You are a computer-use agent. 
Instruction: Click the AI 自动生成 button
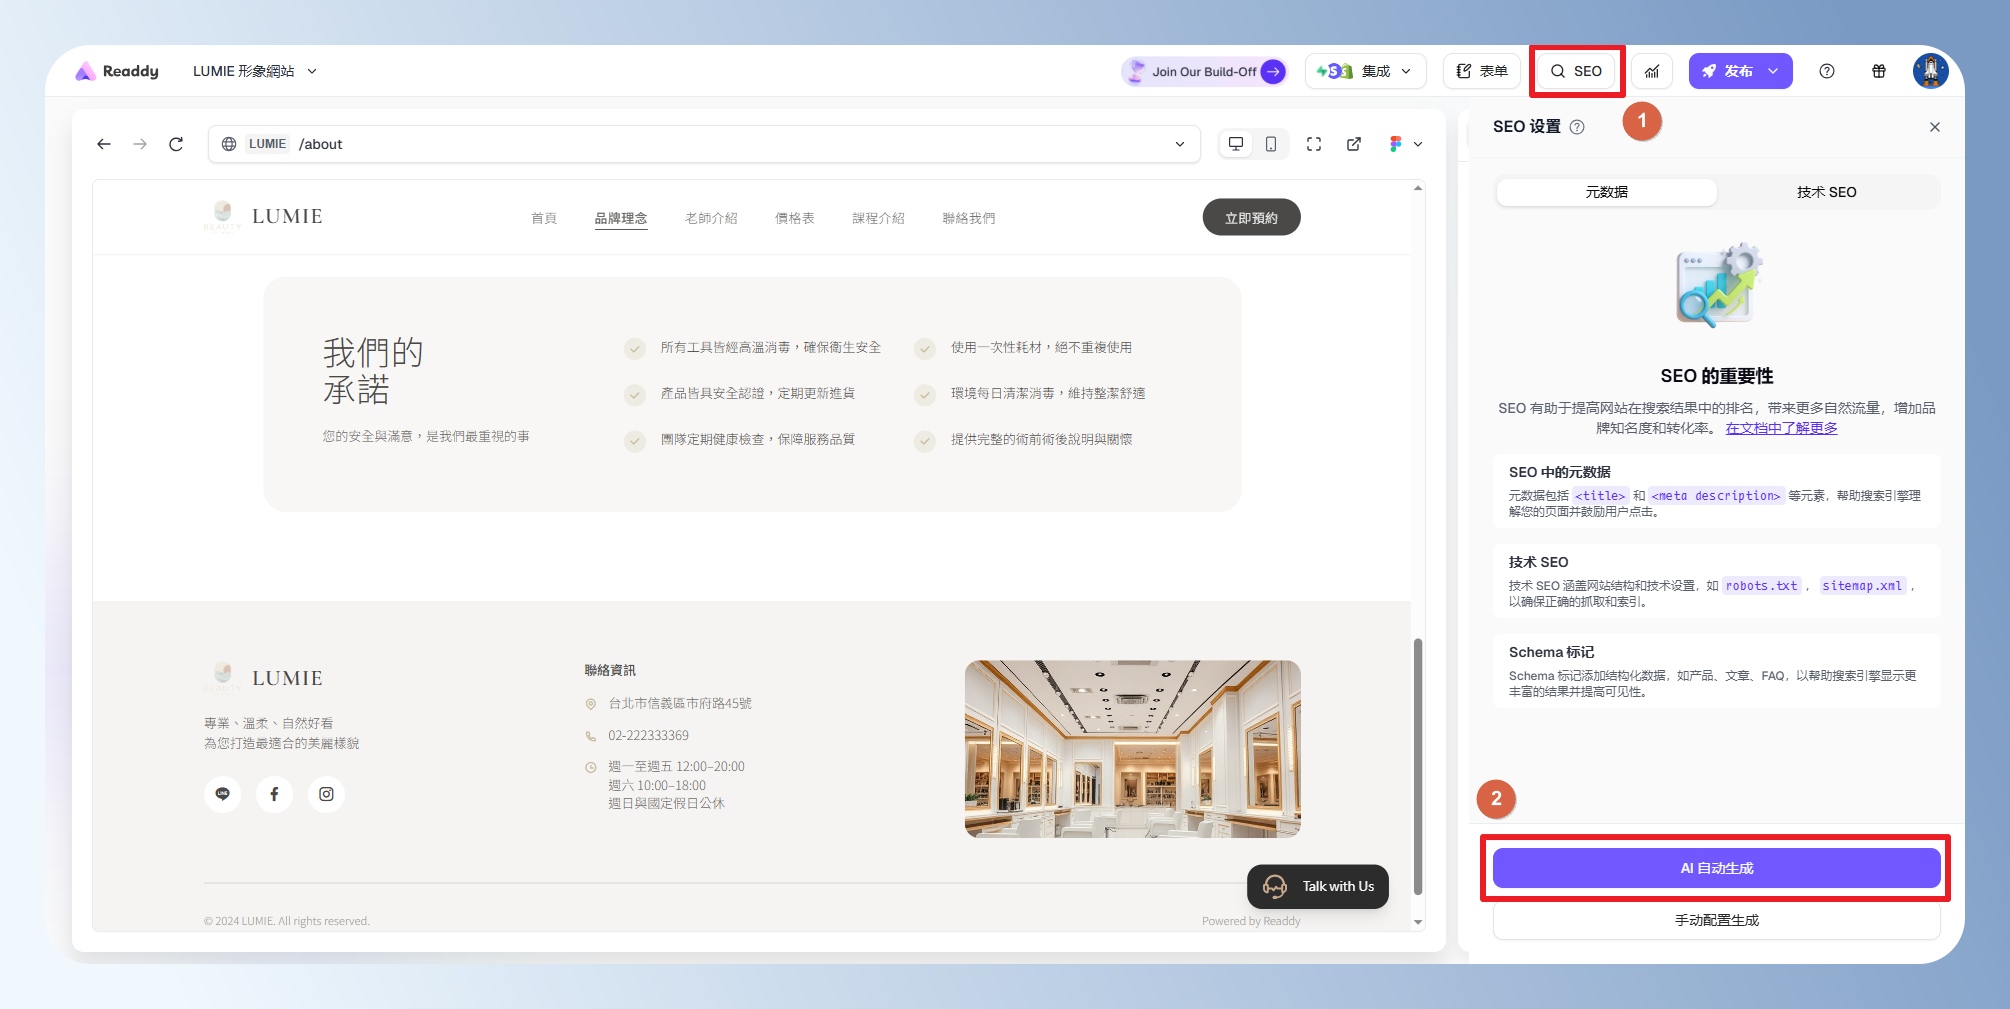pos(1716,868)
